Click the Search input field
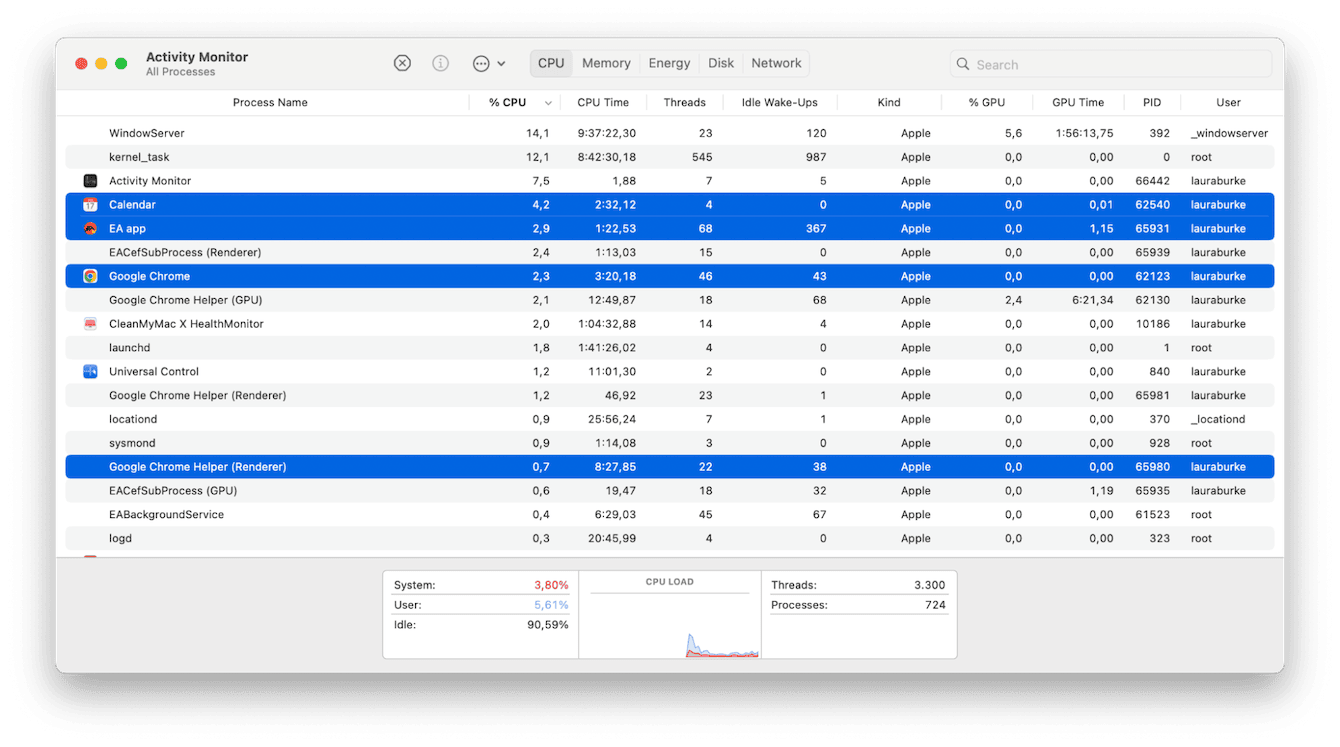This screenshot has width=1340, height=747. click(1110, 64)
